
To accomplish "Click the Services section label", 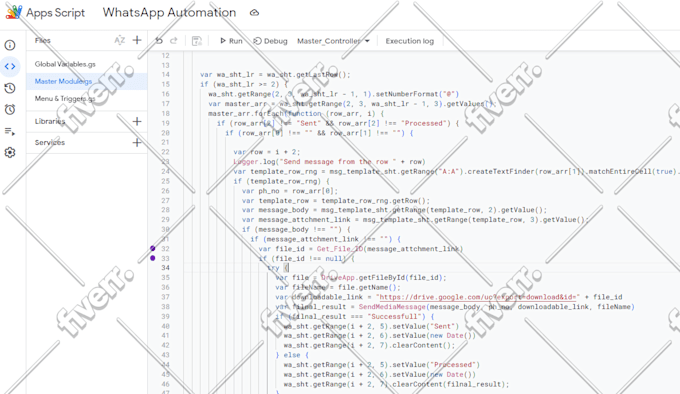I will tap(50, 143).
